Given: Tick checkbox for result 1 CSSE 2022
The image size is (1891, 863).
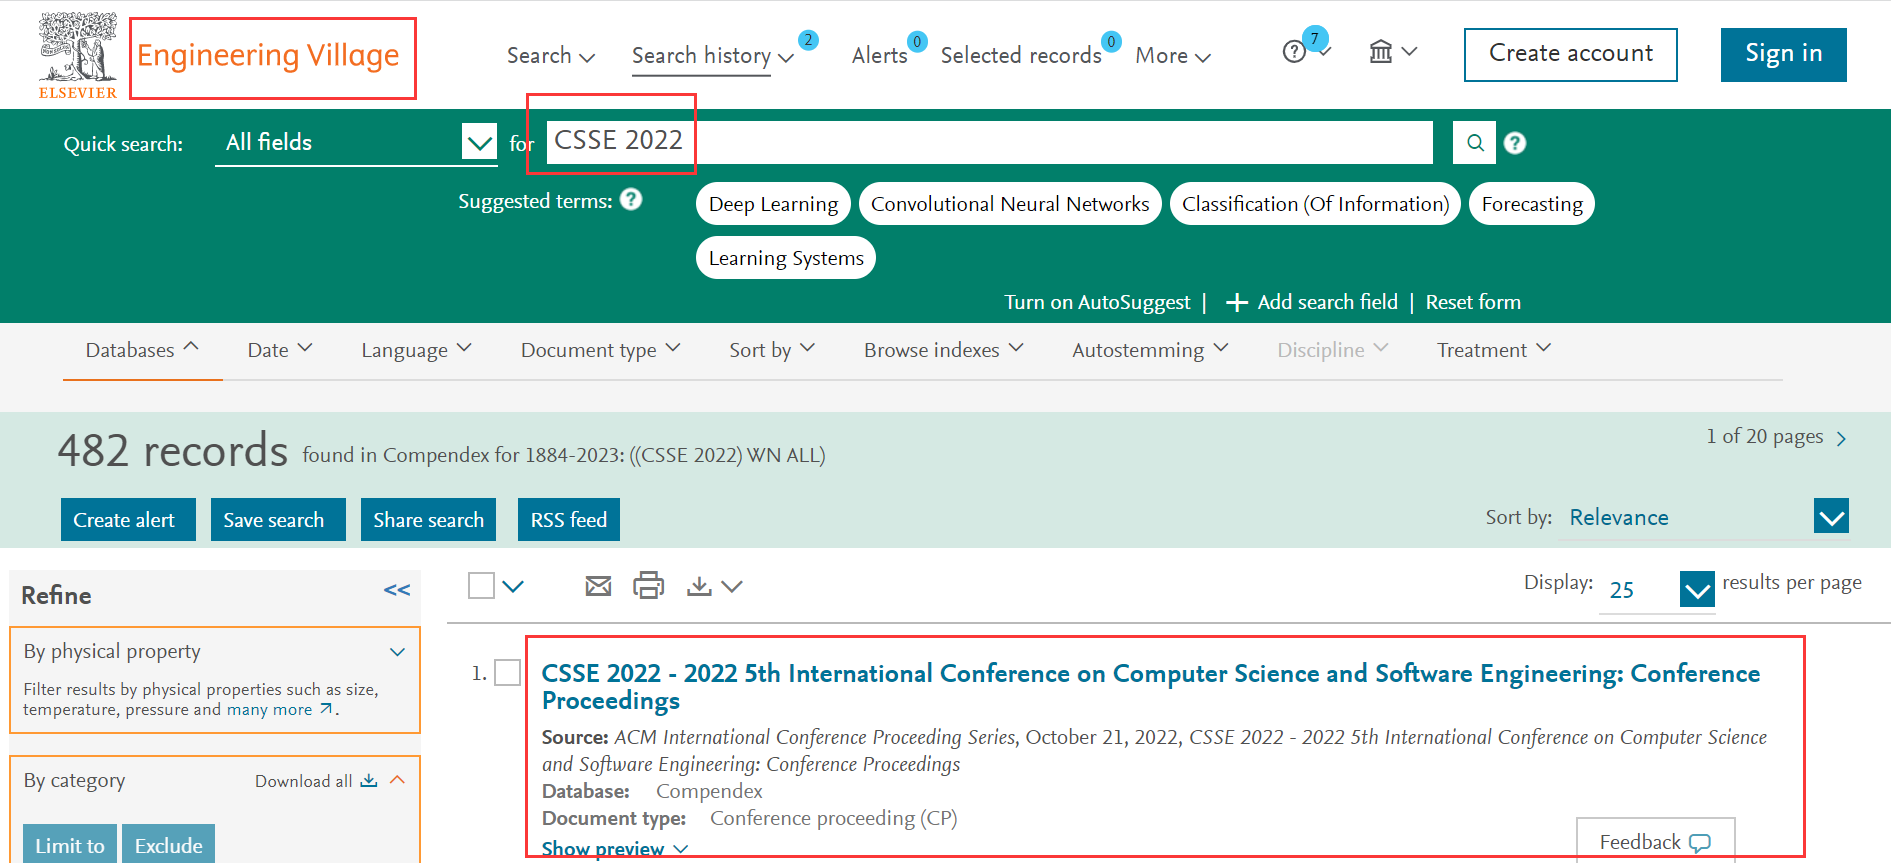Looking at the screenshot, I should 508,672.
